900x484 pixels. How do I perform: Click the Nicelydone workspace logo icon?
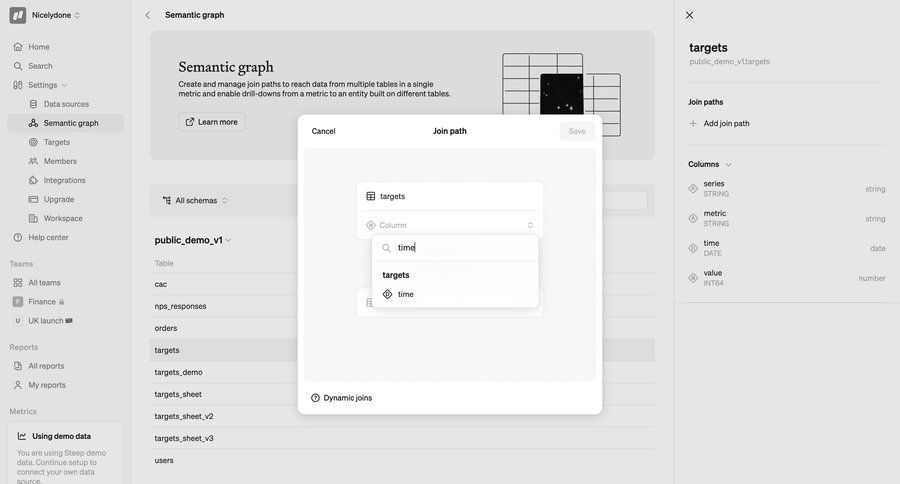coord(18,16)
